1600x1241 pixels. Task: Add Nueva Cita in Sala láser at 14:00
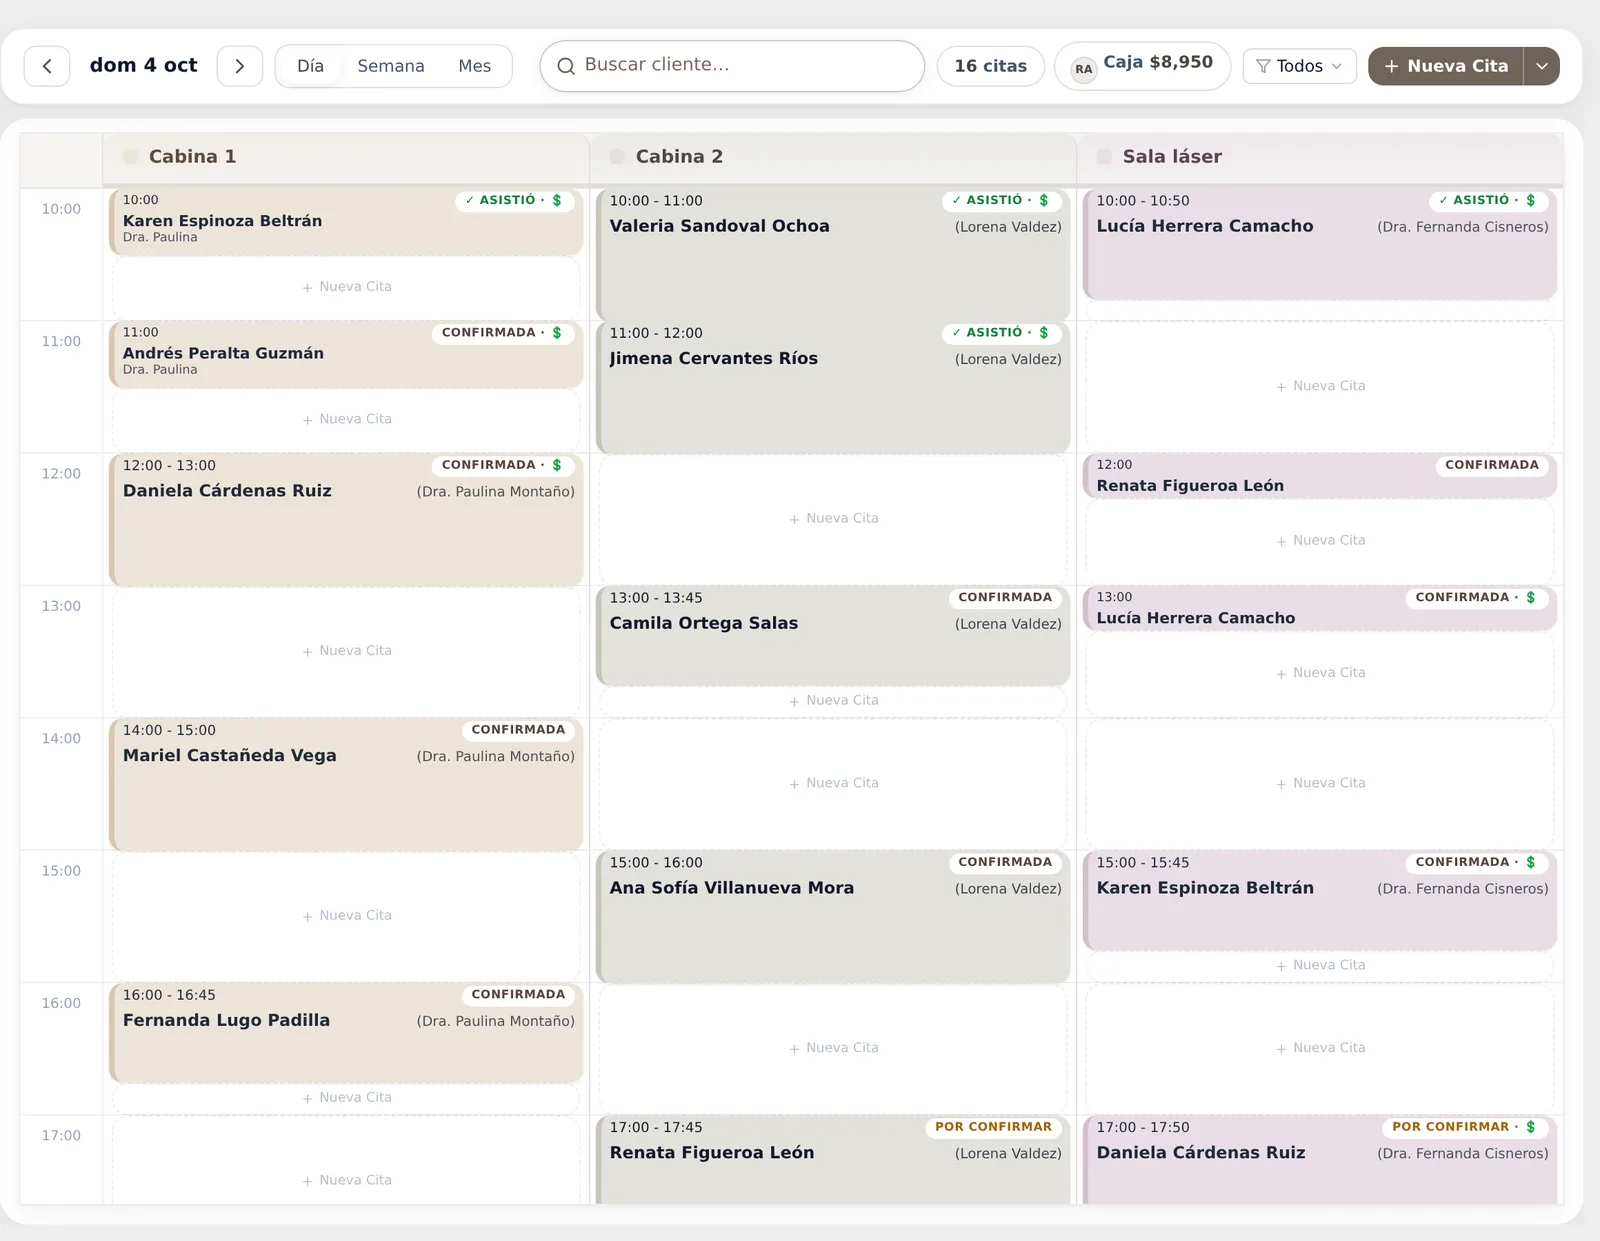tap(1320, 783)
